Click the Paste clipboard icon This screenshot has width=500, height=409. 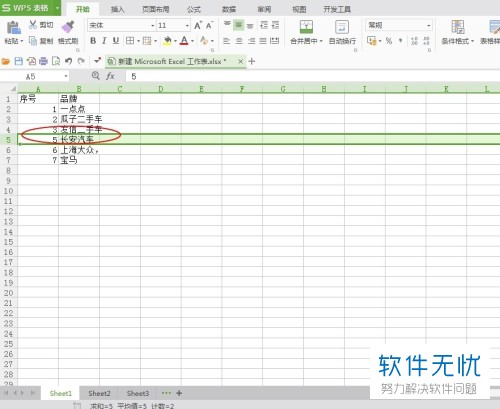tap(13, 27)
